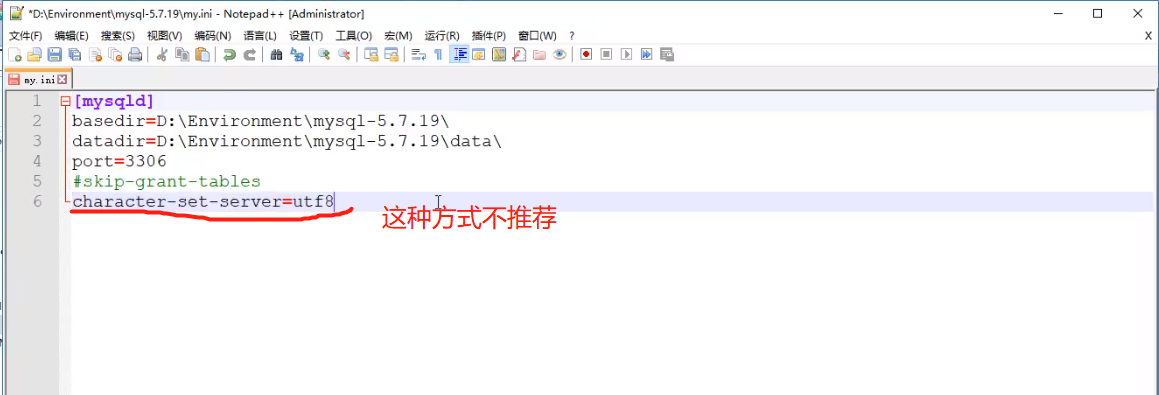Click the Redo arrow icon
Viewport: 1159px width, 395px height.
tap(250, 54)
